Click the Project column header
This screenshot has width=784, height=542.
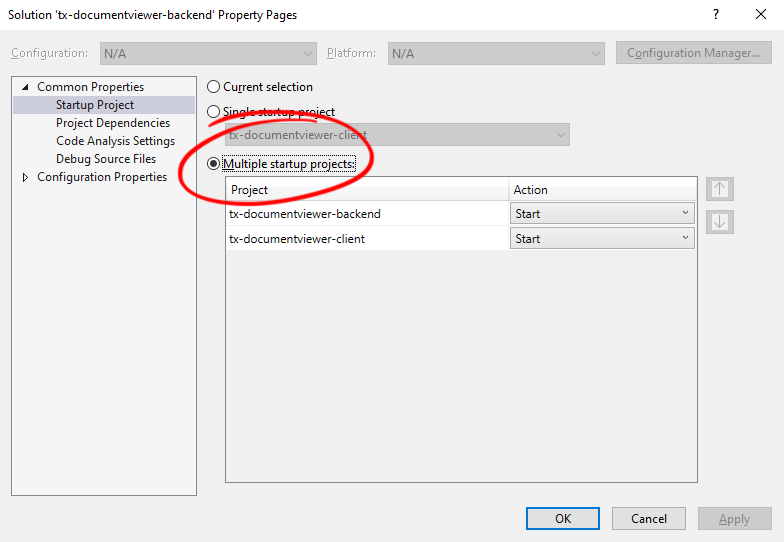[368, 190]
